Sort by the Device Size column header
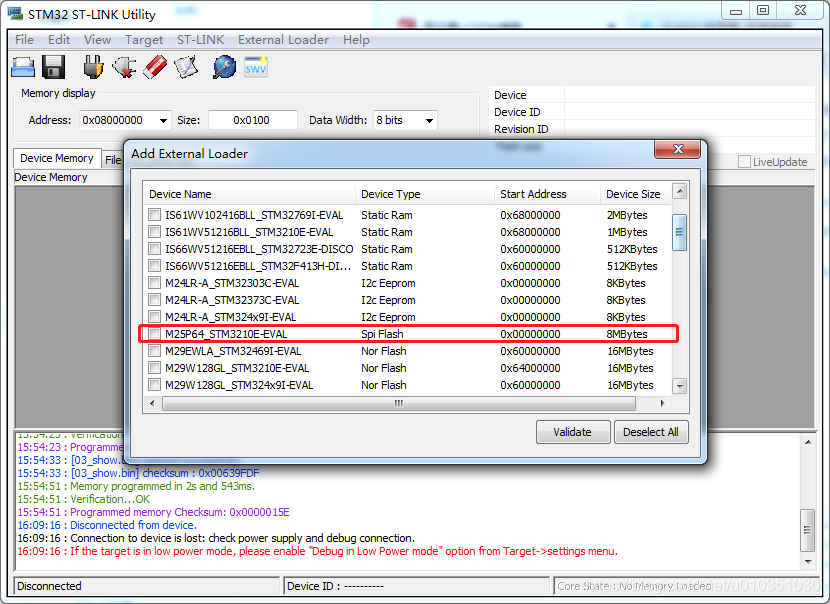This screenshot has width=830, height=604. pos(636,194)
